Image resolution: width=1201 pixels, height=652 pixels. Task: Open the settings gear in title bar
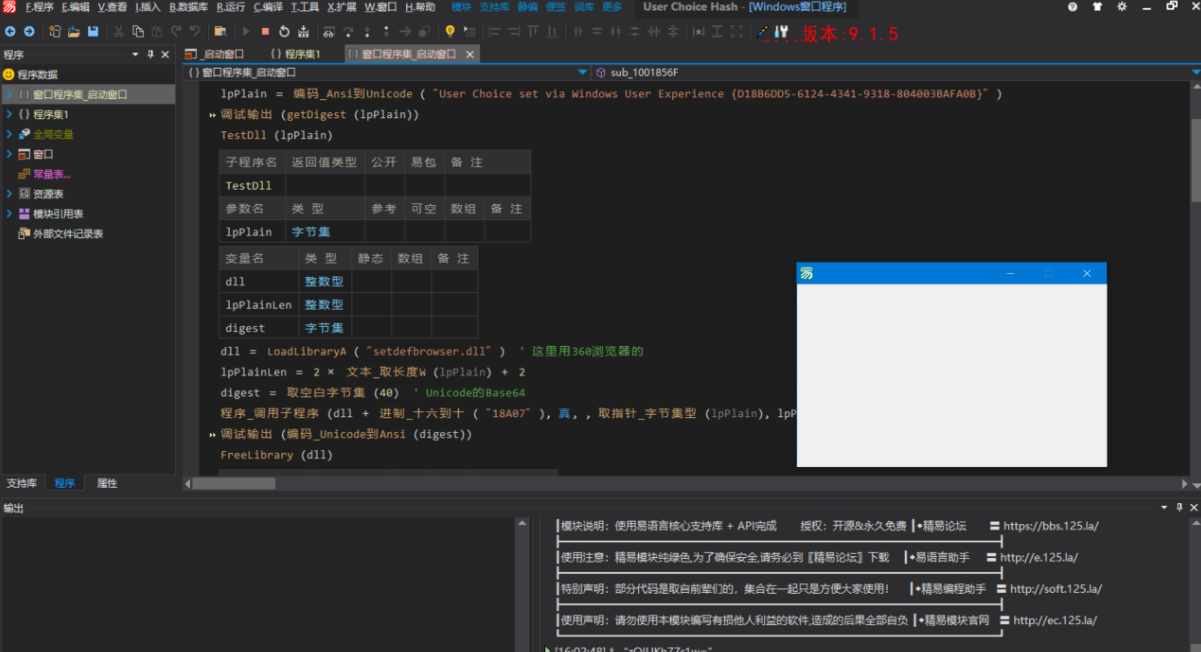tap(1122, 7)
